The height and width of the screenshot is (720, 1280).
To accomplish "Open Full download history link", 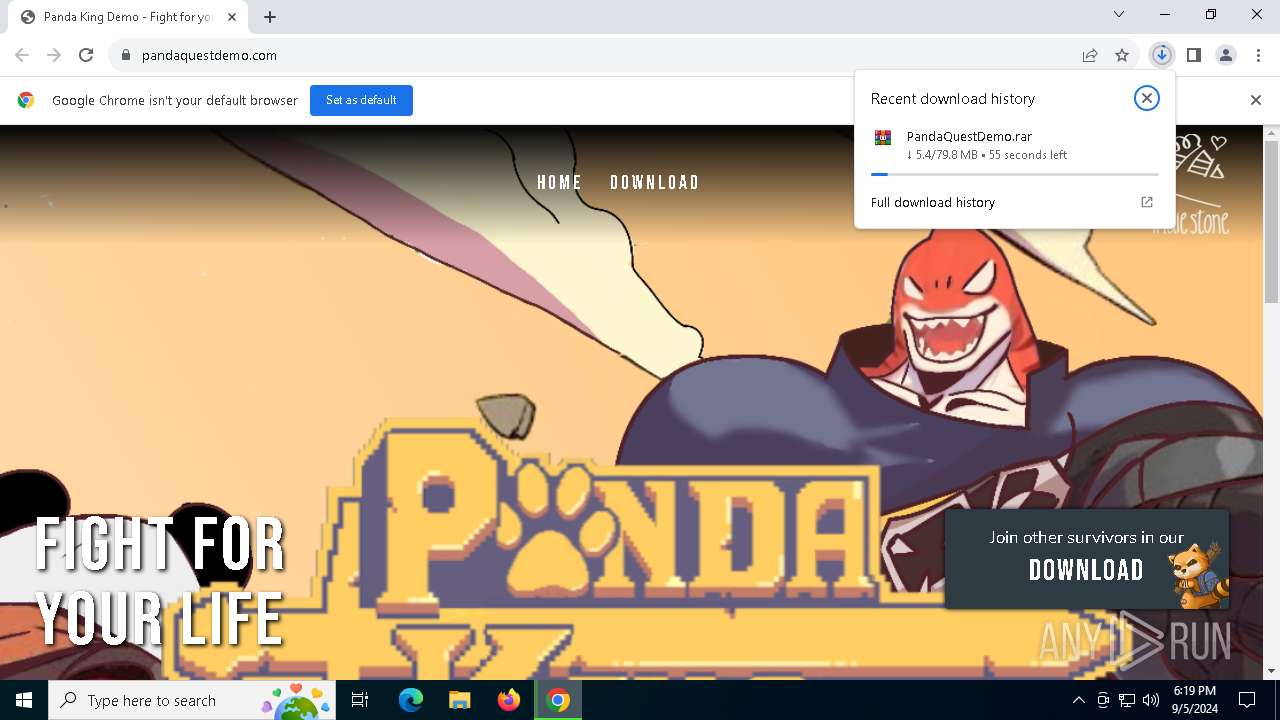I will point(933,202).
